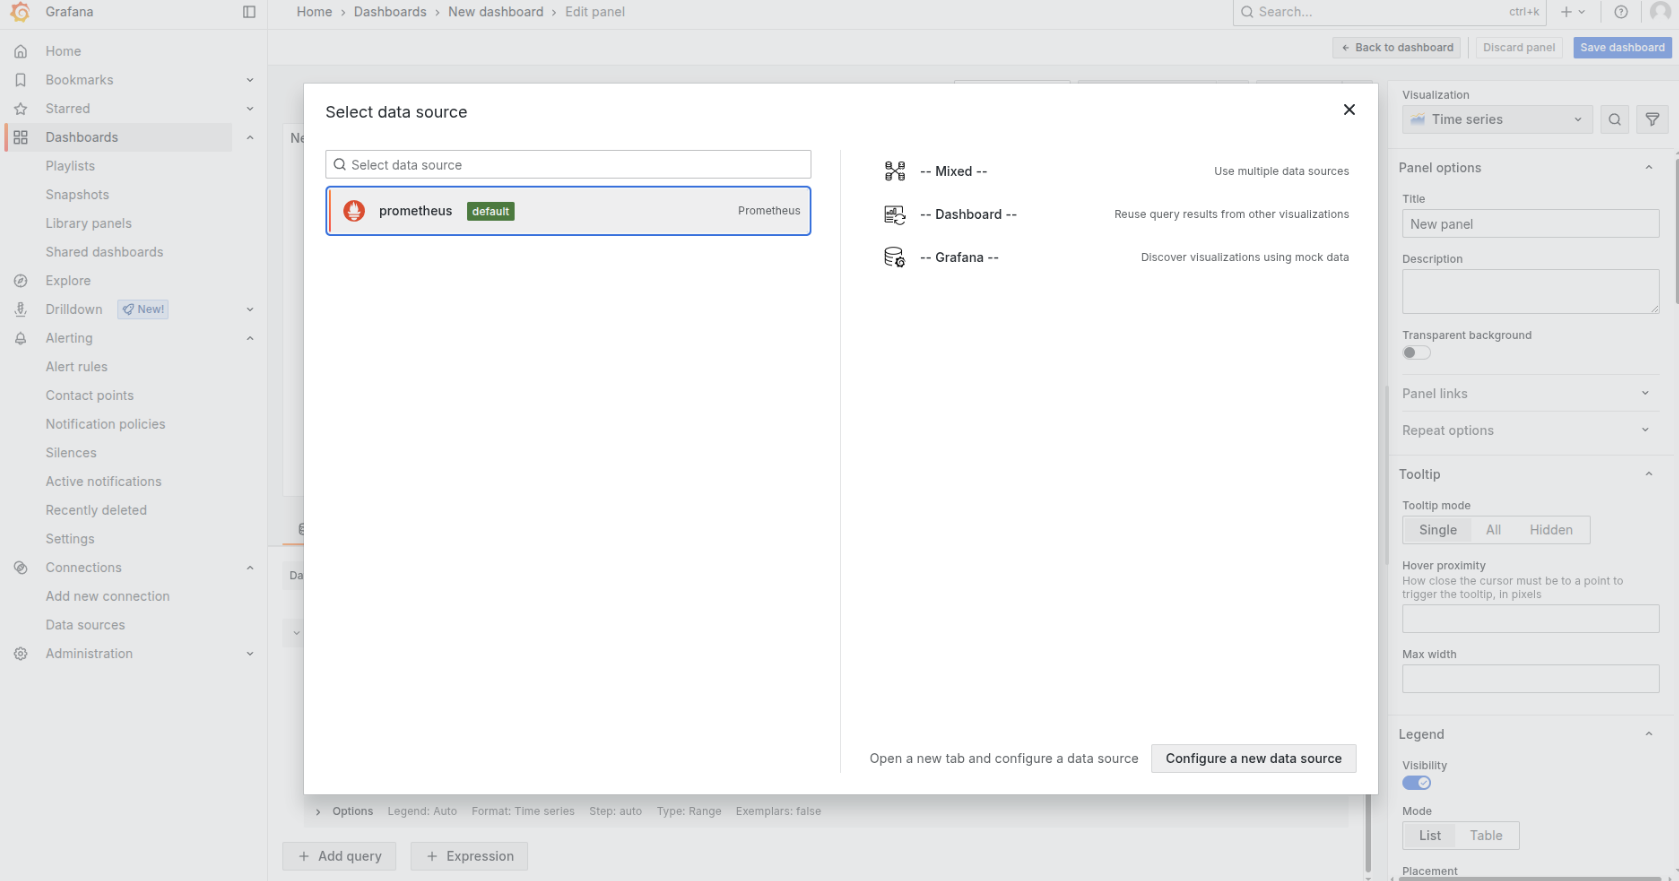Click the Grafana mock data icon
Image resolution: width=1679 pixels, height=881 pixels.
click(x=895, y=257)
